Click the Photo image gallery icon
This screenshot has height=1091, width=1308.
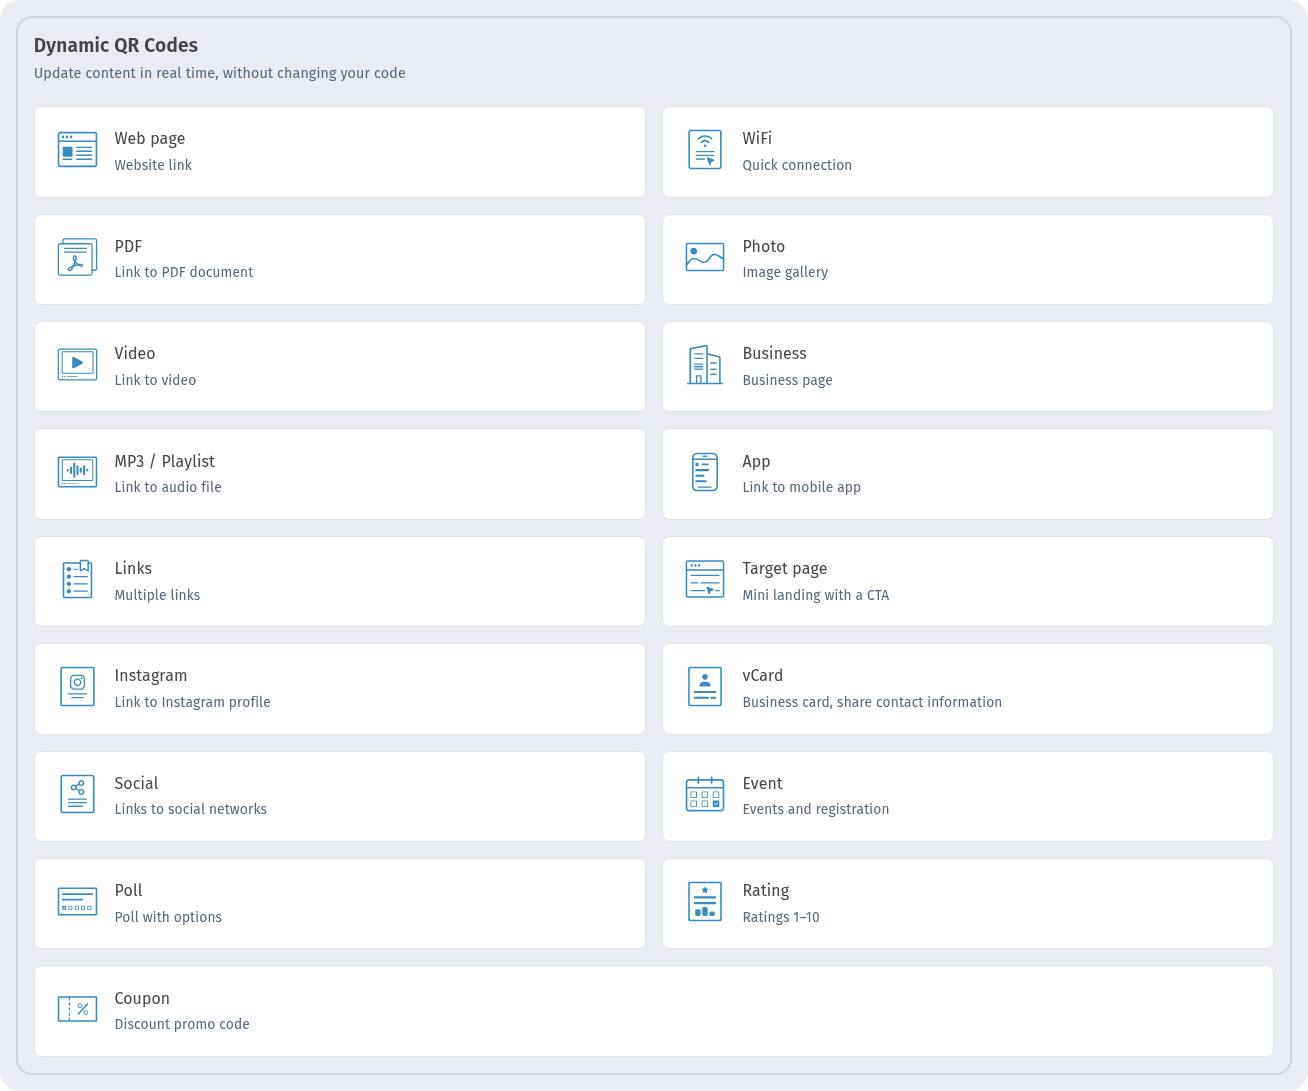705,257
